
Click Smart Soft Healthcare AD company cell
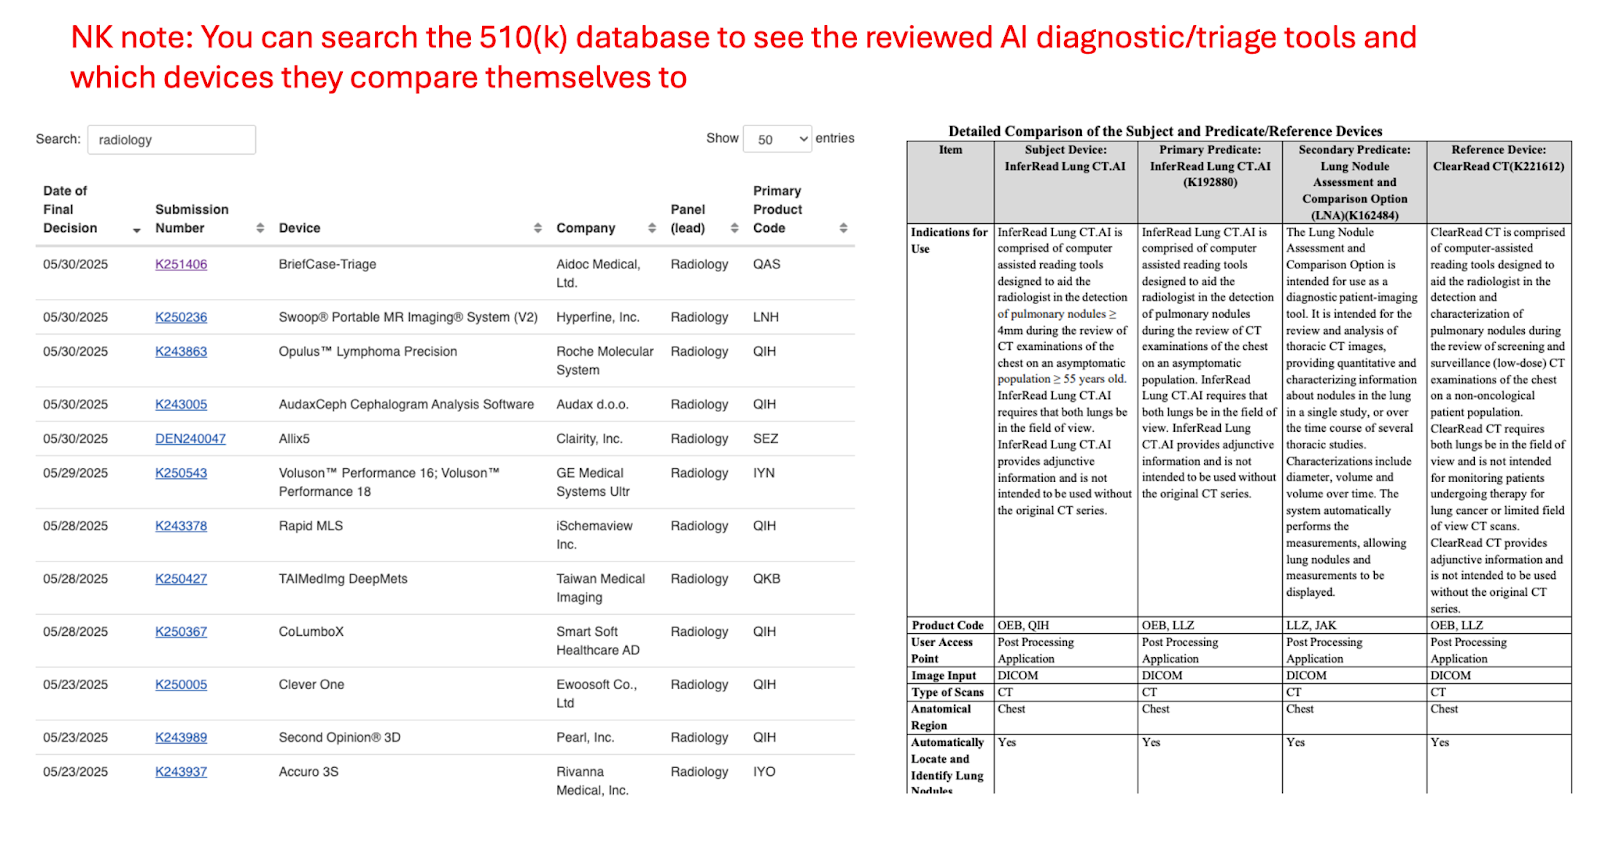point(598,641)
